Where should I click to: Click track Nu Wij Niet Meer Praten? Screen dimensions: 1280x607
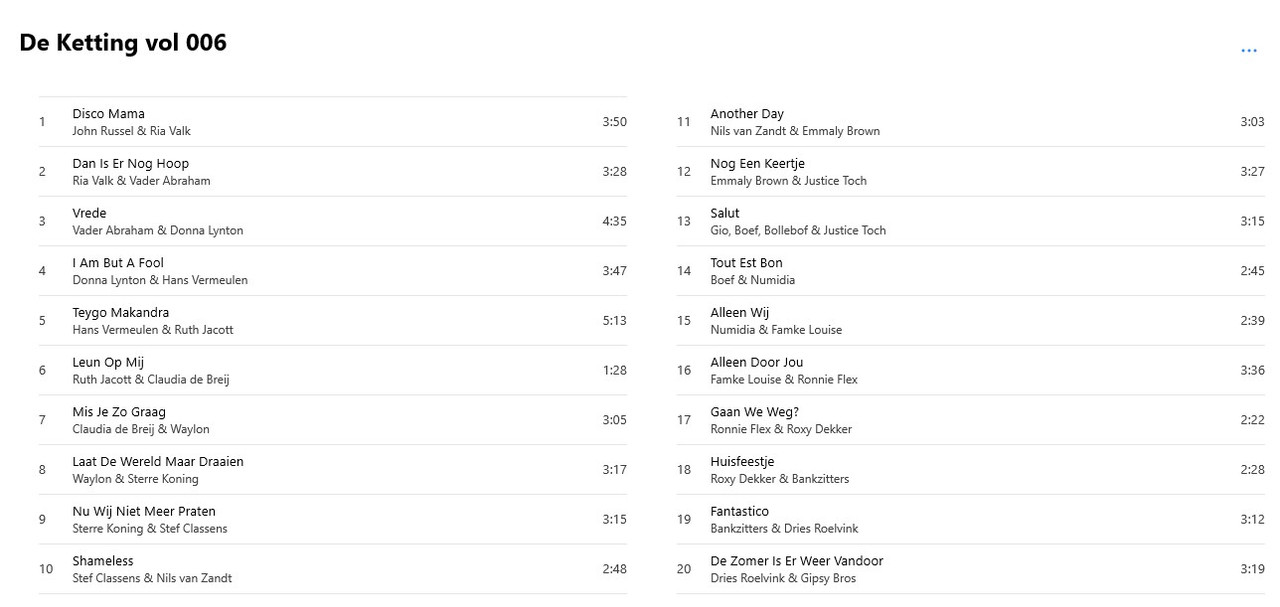click(333, 519)
